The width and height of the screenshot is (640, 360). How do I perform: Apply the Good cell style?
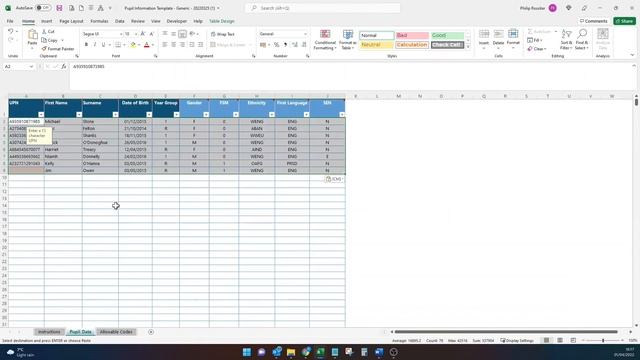(x=447, y=36)
